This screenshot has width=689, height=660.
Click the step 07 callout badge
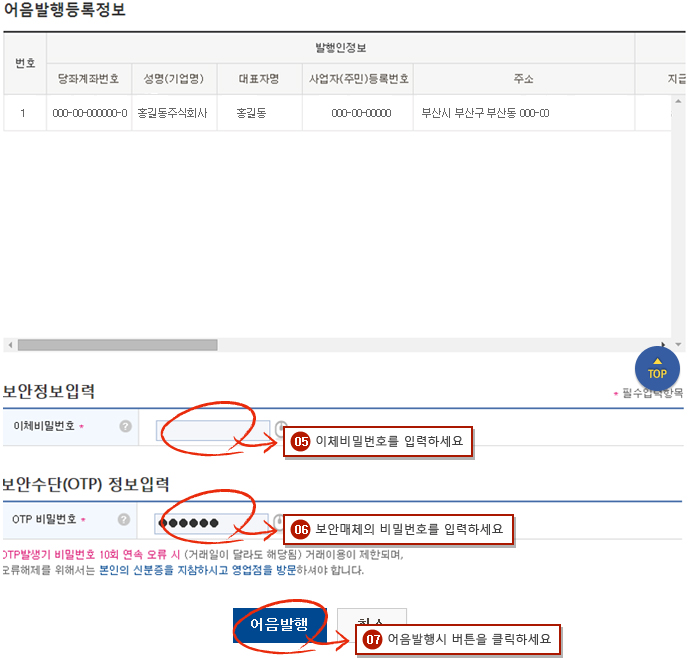point(372,640)
